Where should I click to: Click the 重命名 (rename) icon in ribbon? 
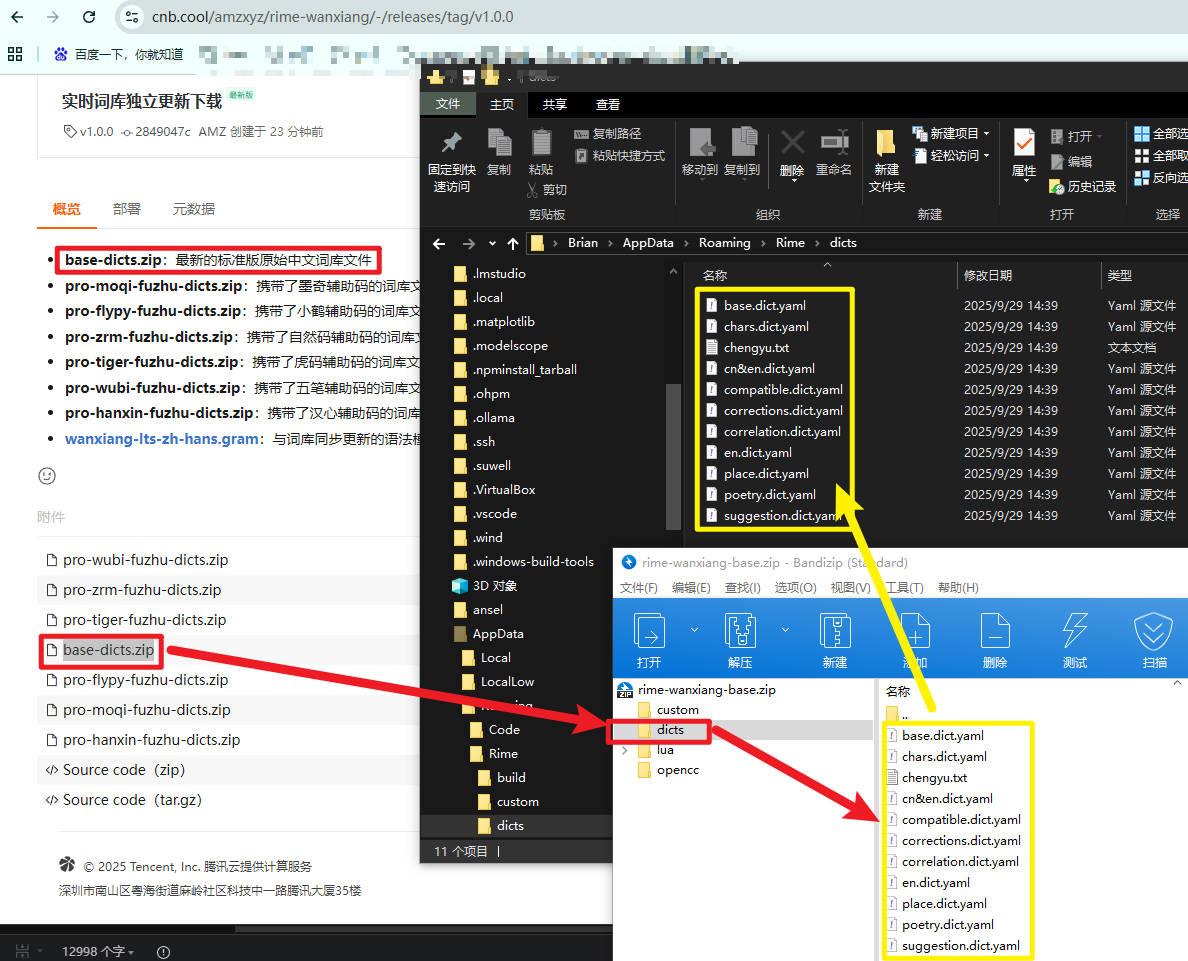coord(833,144)
